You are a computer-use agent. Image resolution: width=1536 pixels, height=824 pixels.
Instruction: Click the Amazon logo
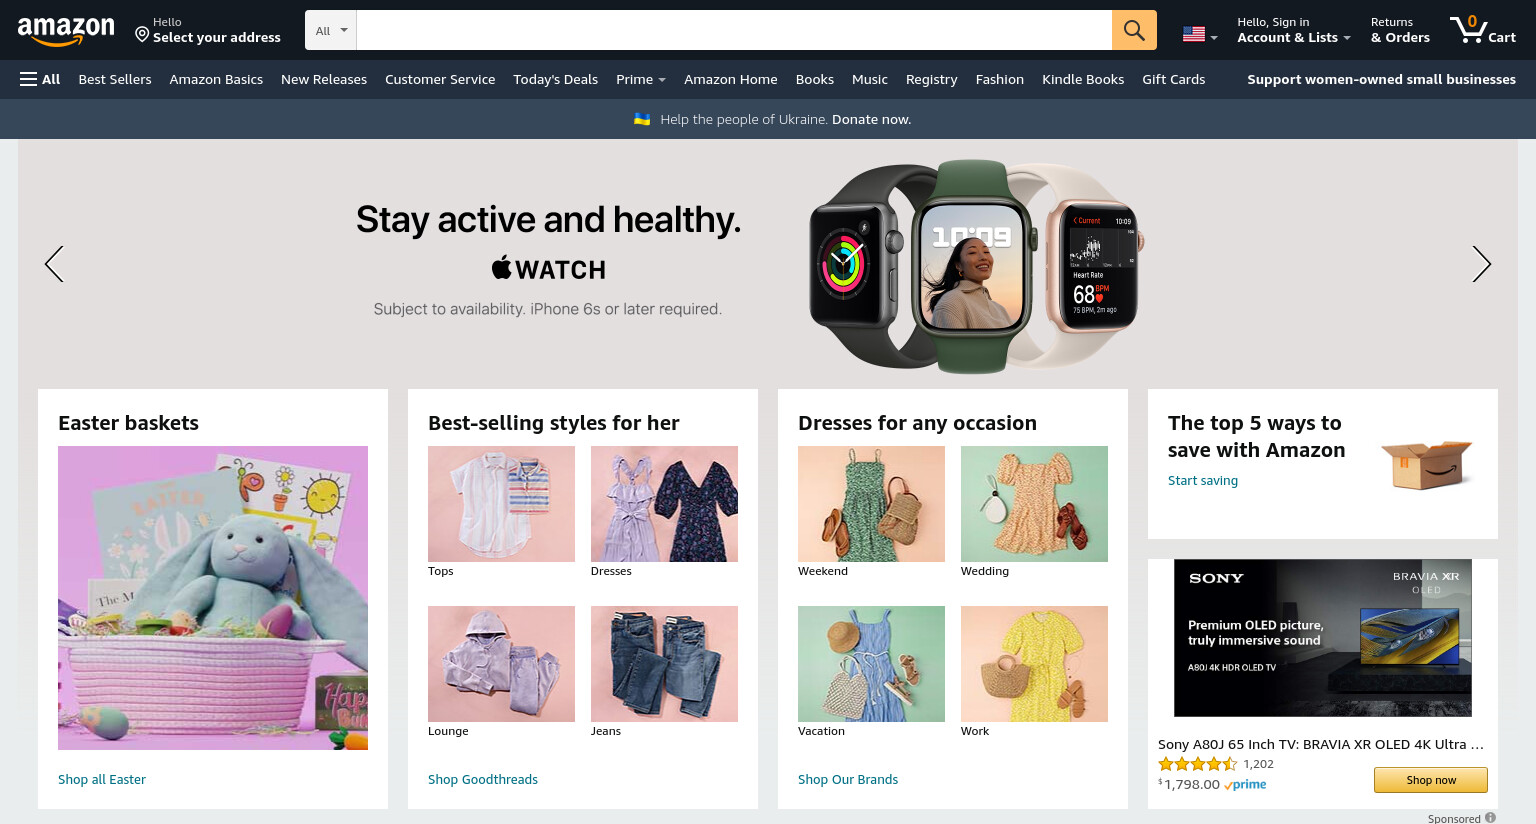[x=66, y=31]
